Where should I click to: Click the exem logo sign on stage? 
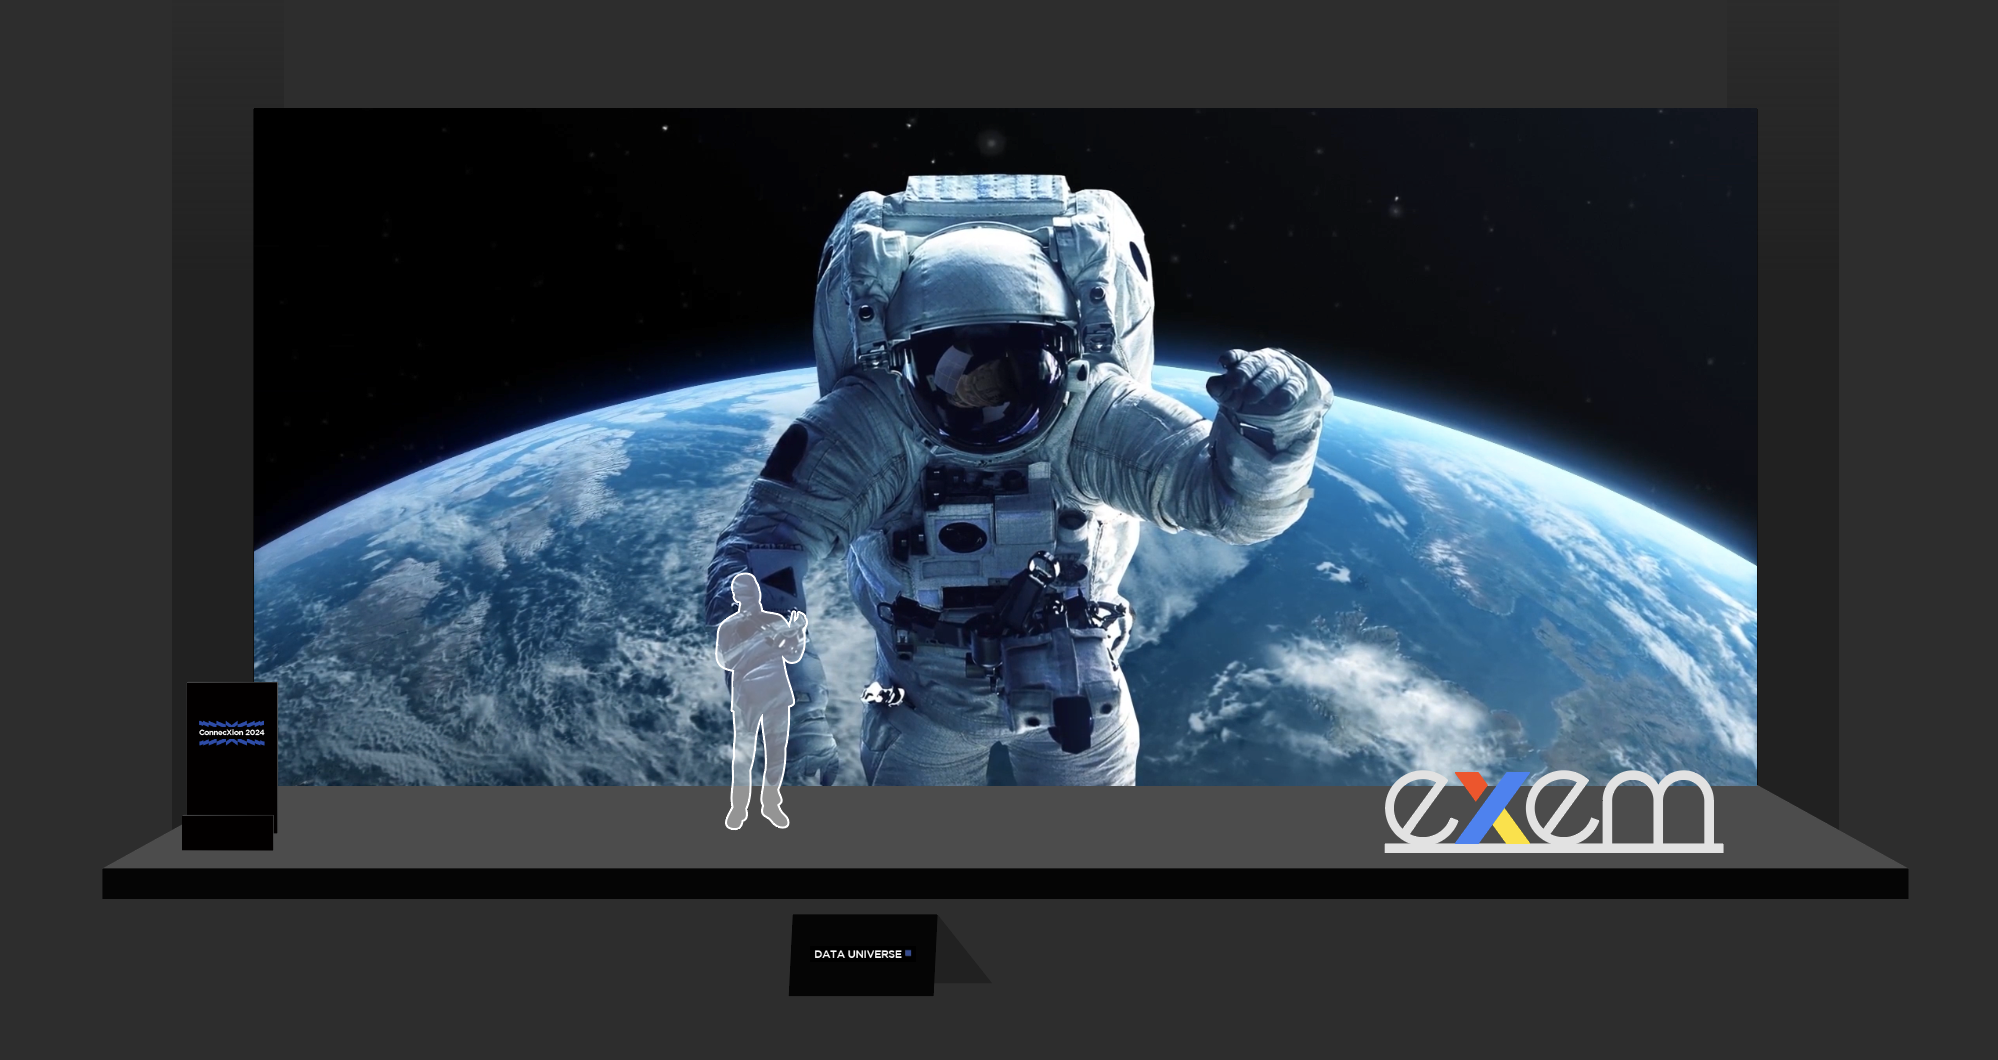pyautogui.click(x=1553, y=811)
